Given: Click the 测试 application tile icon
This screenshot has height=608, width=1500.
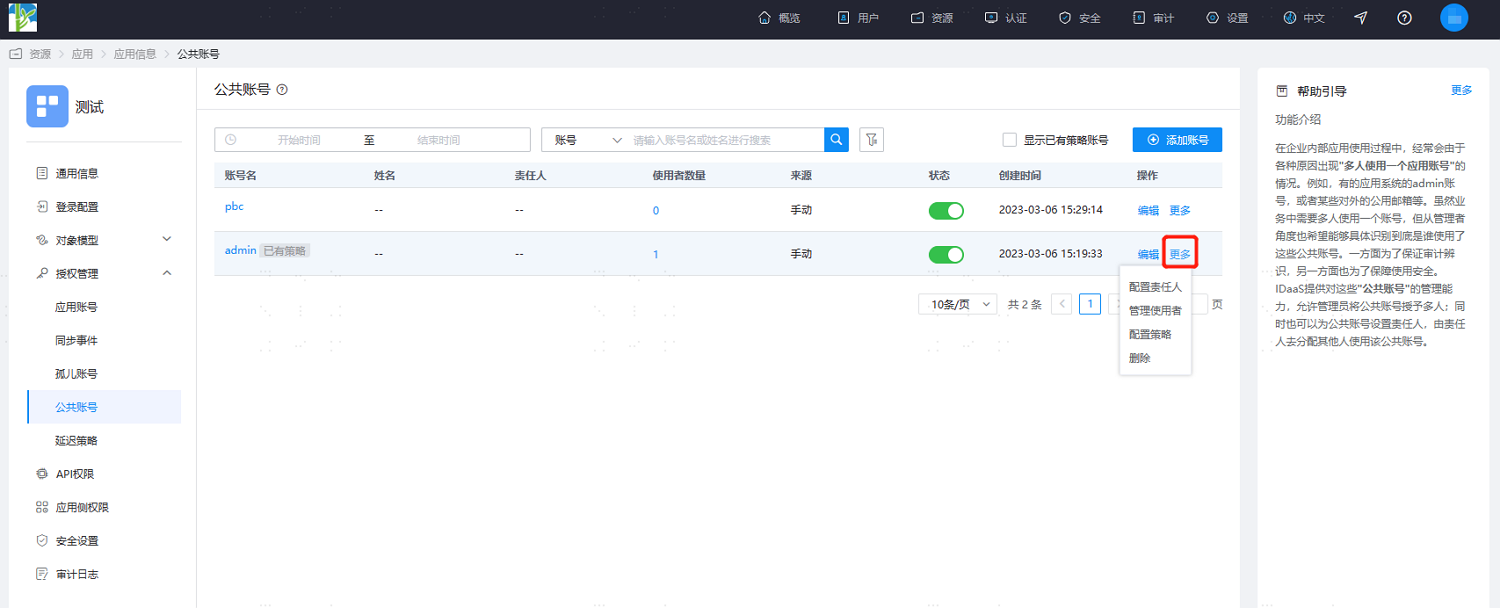Looking at the screenshot, I should [47, 106].
